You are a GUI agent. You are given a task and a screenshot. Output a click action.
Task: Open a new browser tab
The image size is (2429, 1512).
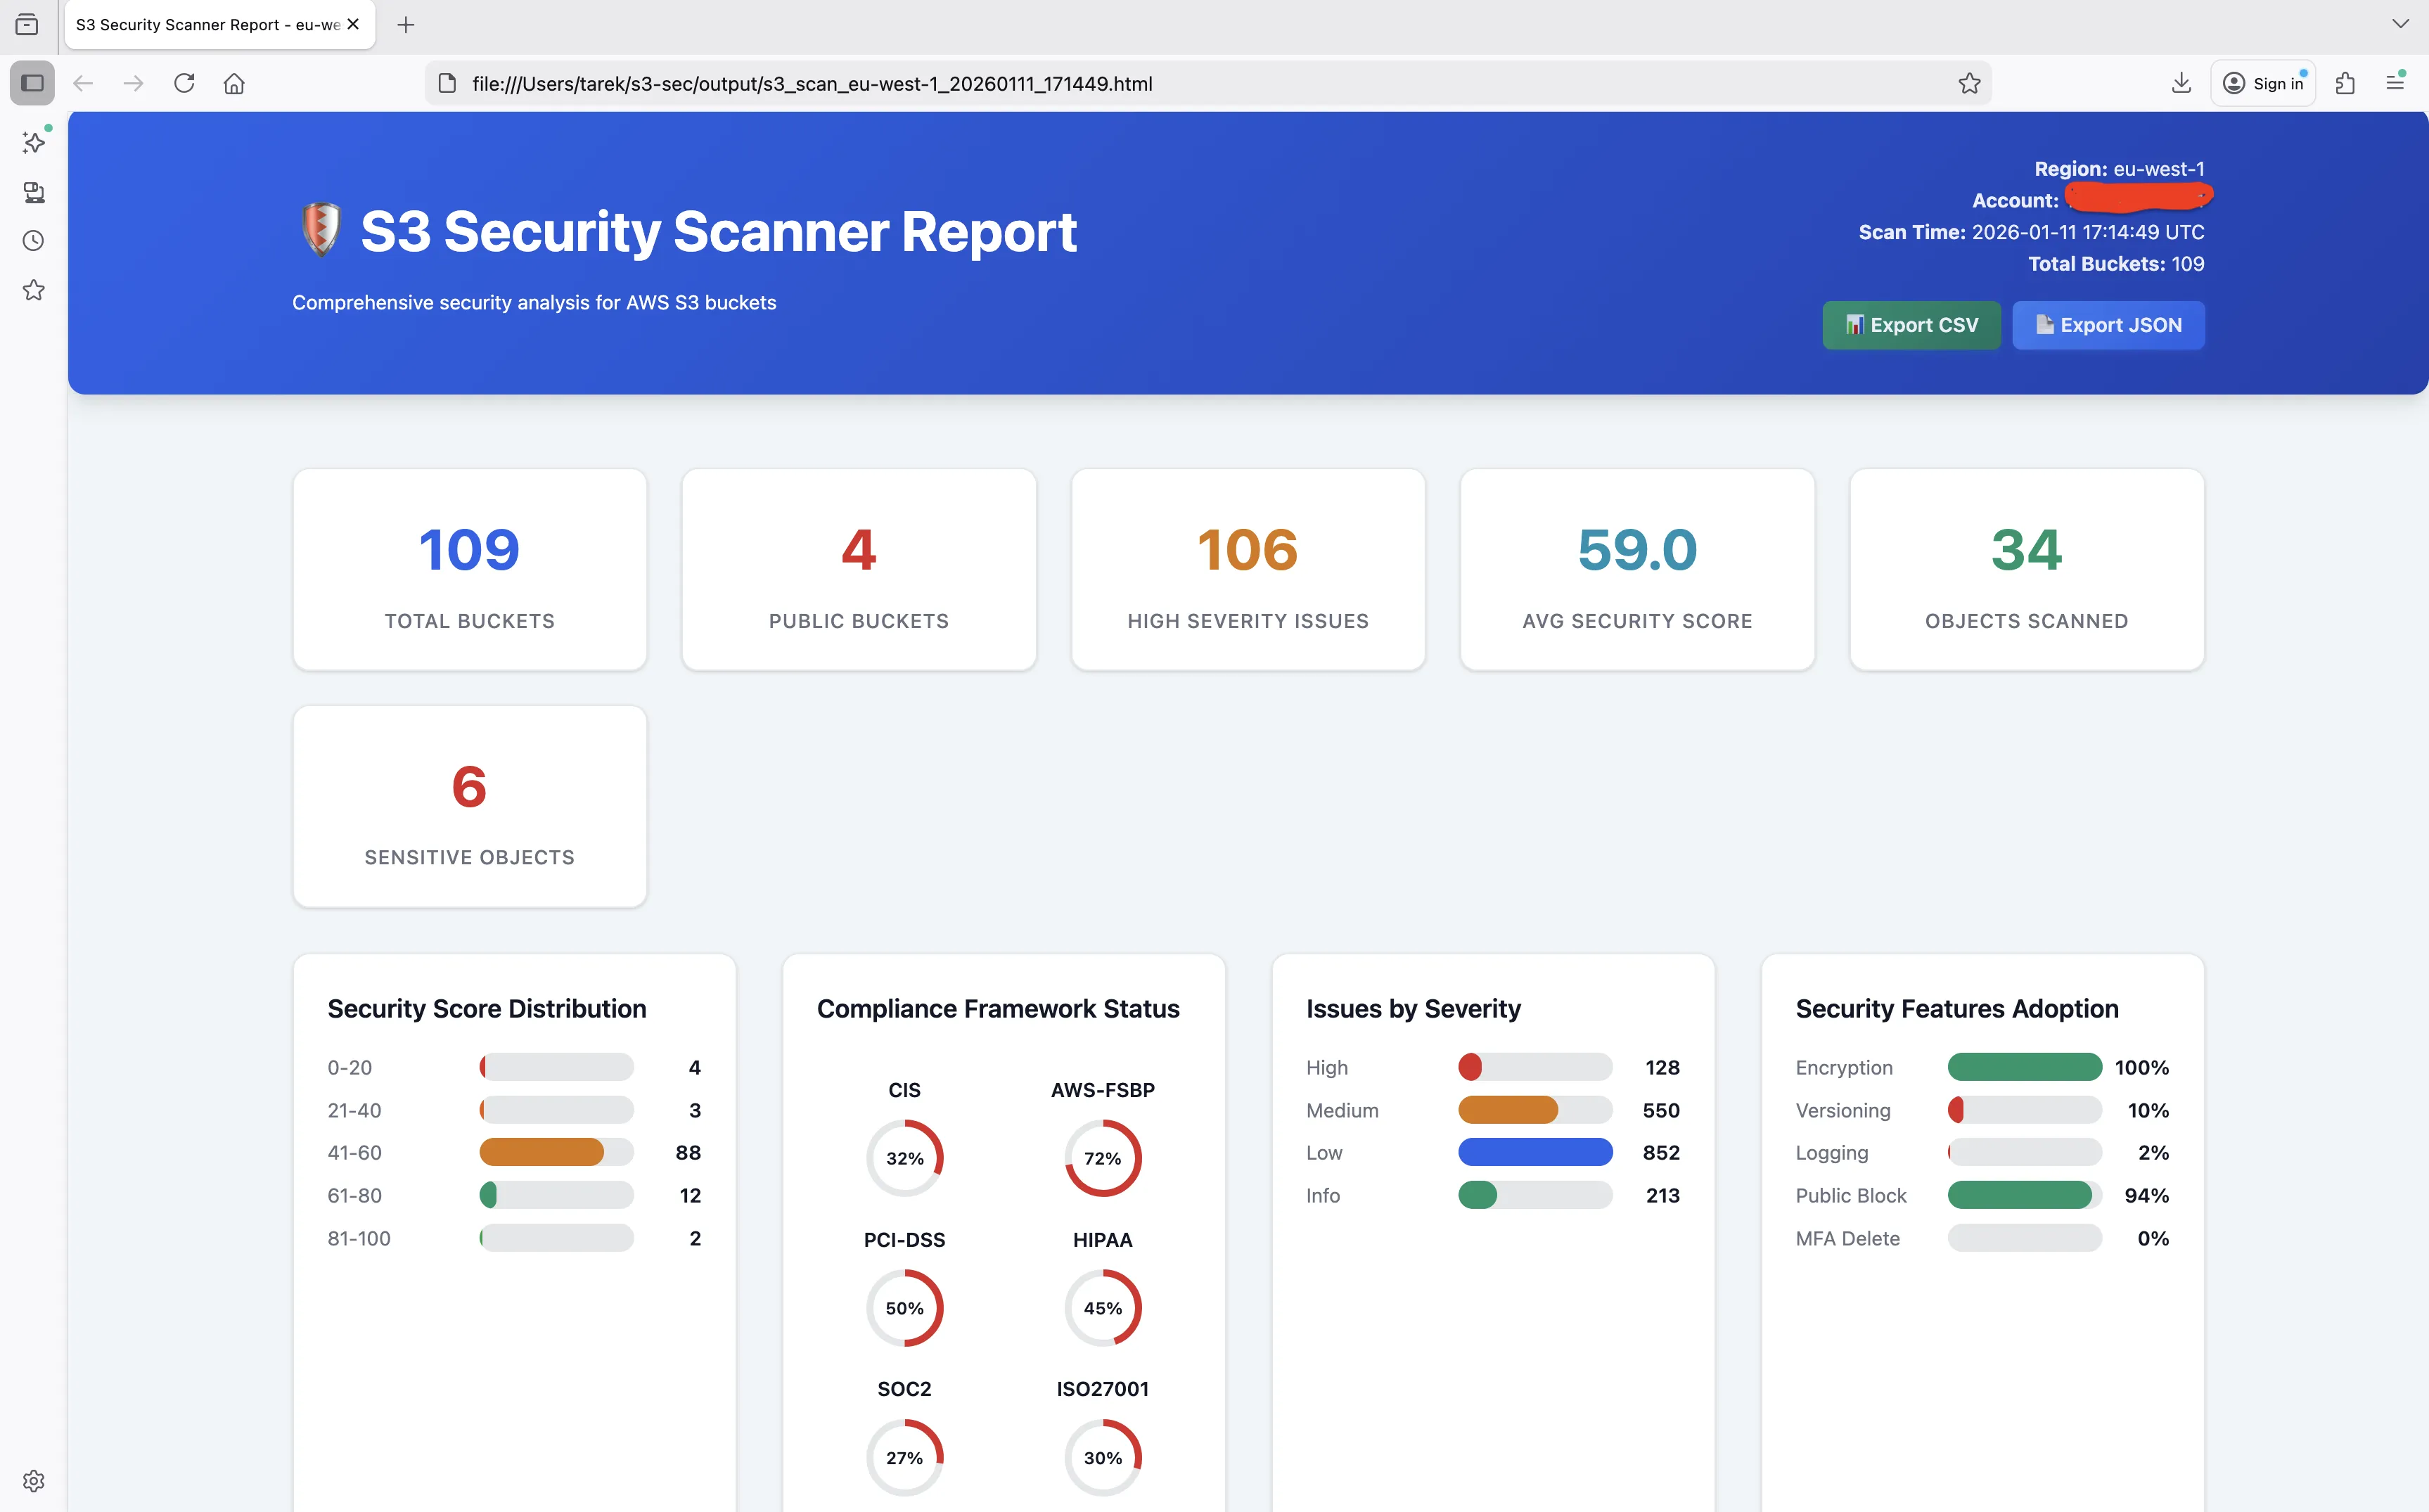[406, 24]
